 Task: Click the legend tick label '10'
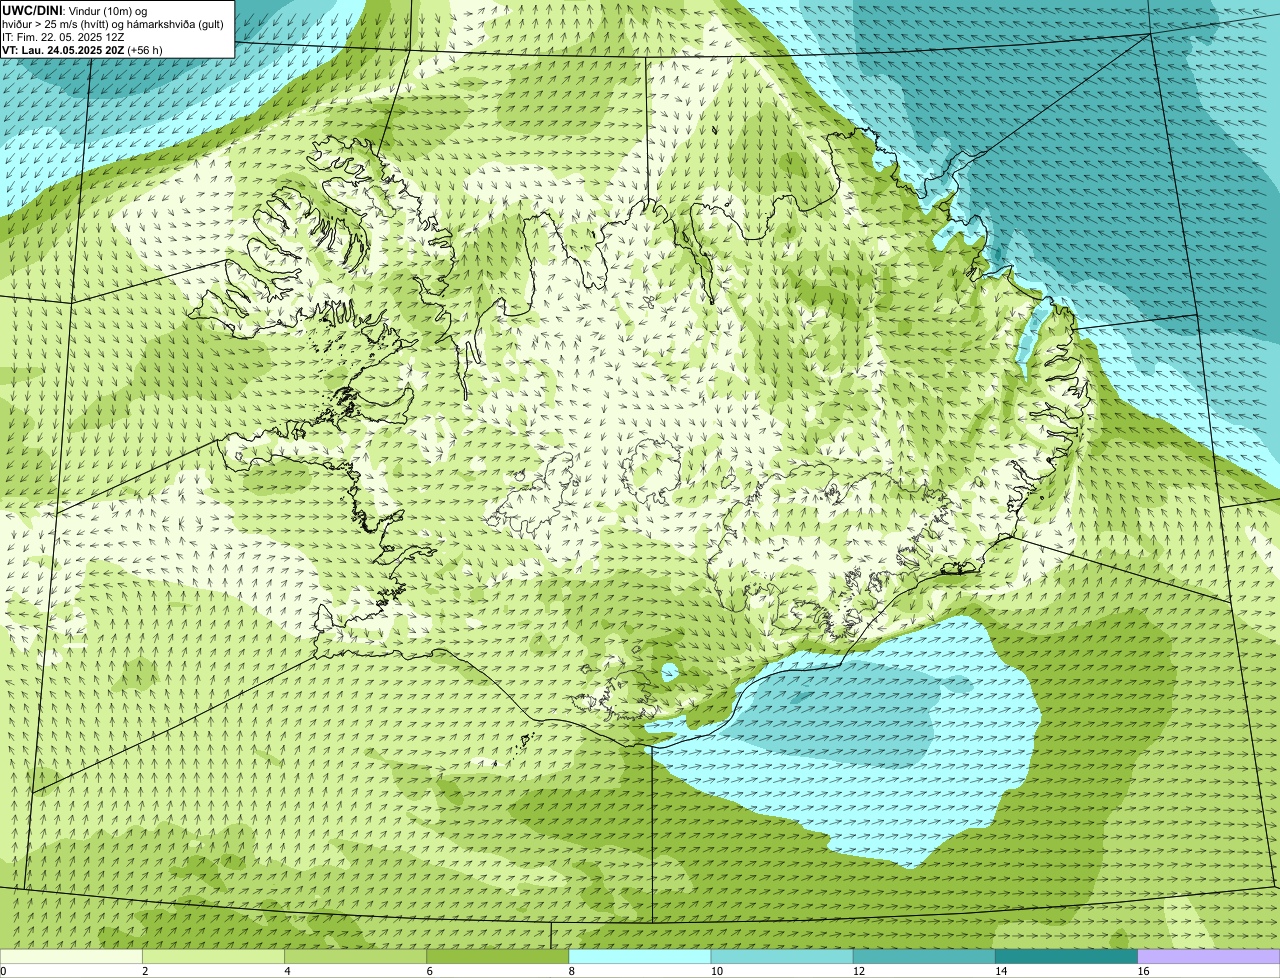click(717, 971)
